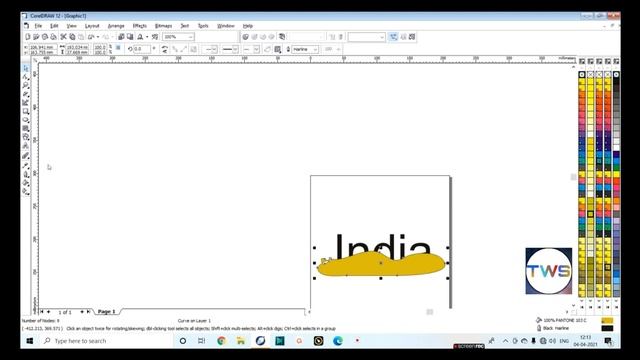This screenshot has width=640, height=360.
Task: Select the Ellipse tool
Action: pyautogui.click(x=26, y=120)
